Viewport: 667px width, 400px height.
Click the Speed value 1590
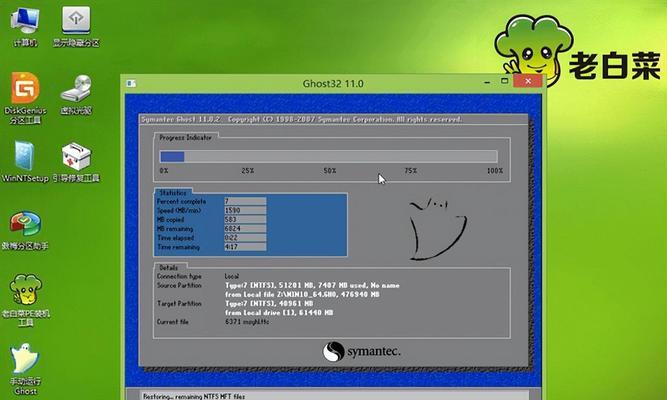point(245,210)
